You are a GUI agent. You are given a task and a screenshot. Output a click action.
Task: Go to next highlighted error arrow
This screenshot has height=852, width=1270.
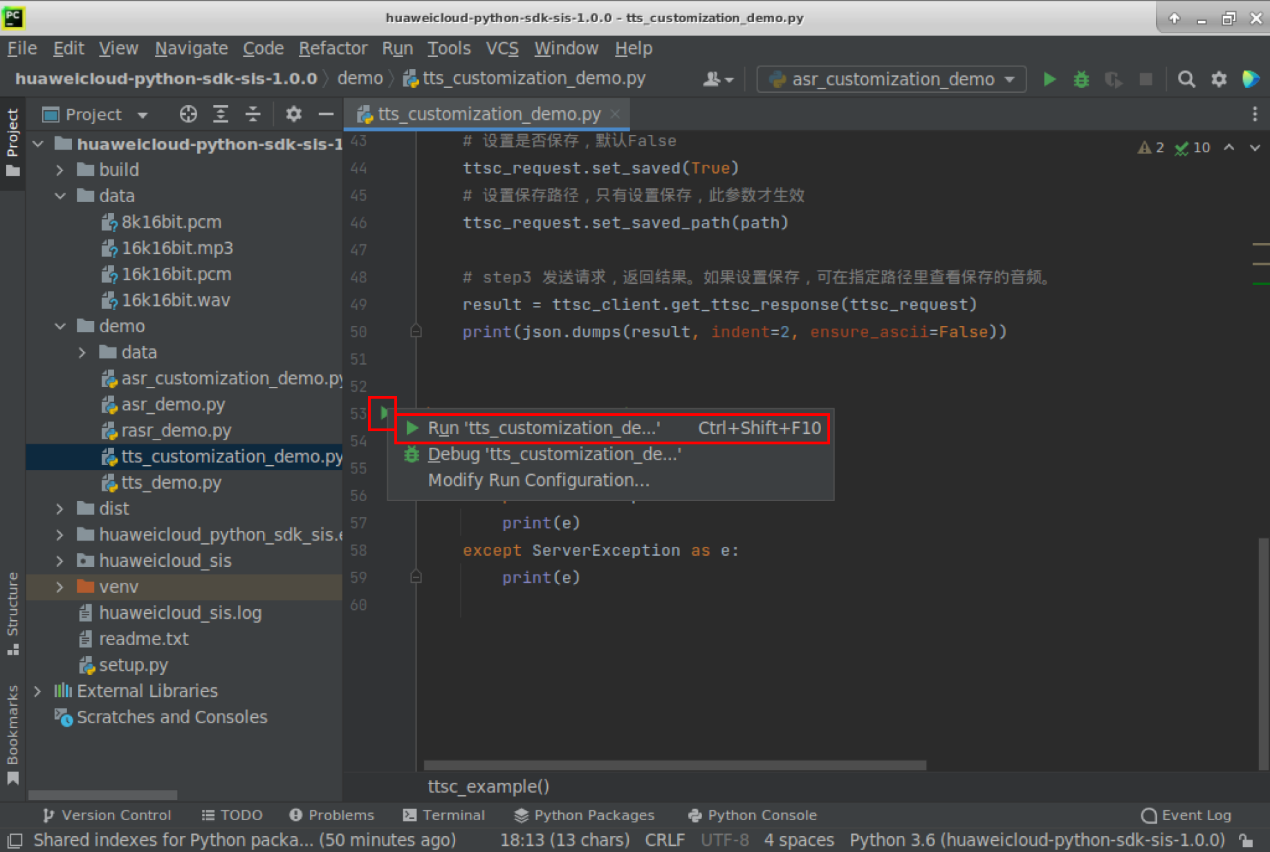[x=1254, y=147]
